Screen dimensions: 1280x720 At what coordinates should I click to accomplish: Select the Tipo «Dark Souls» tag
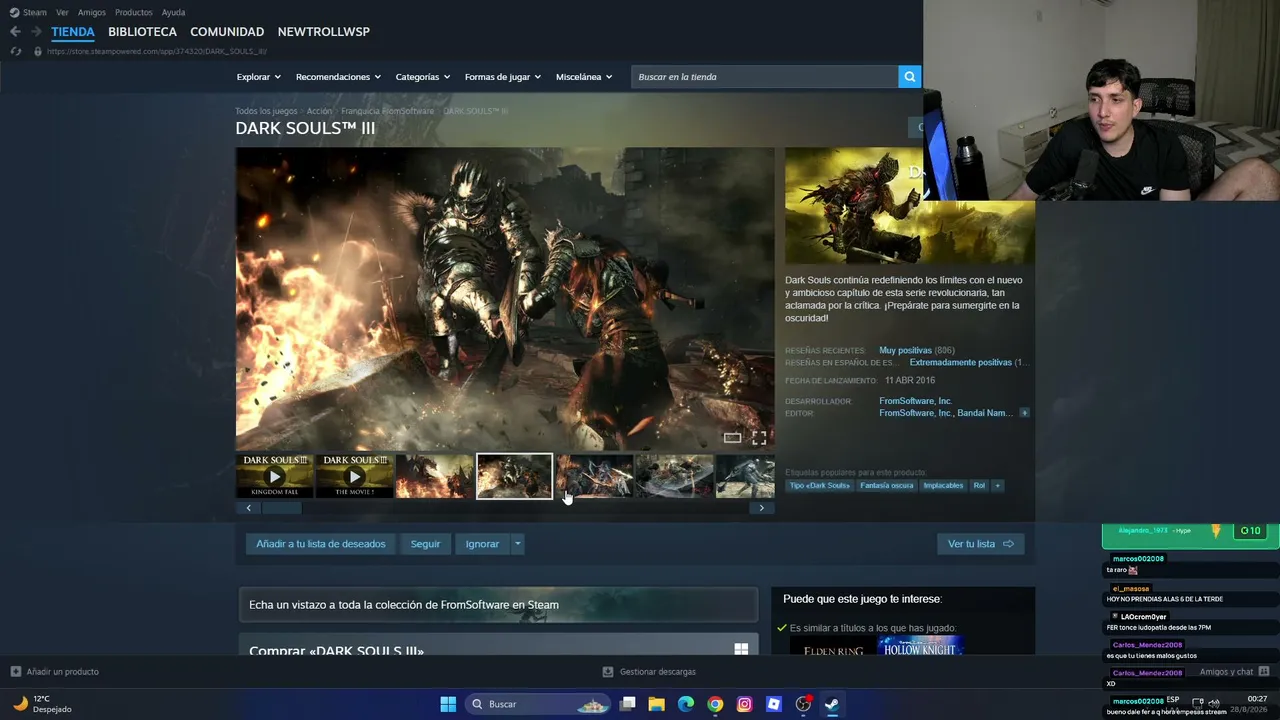[x=819, y=486]
